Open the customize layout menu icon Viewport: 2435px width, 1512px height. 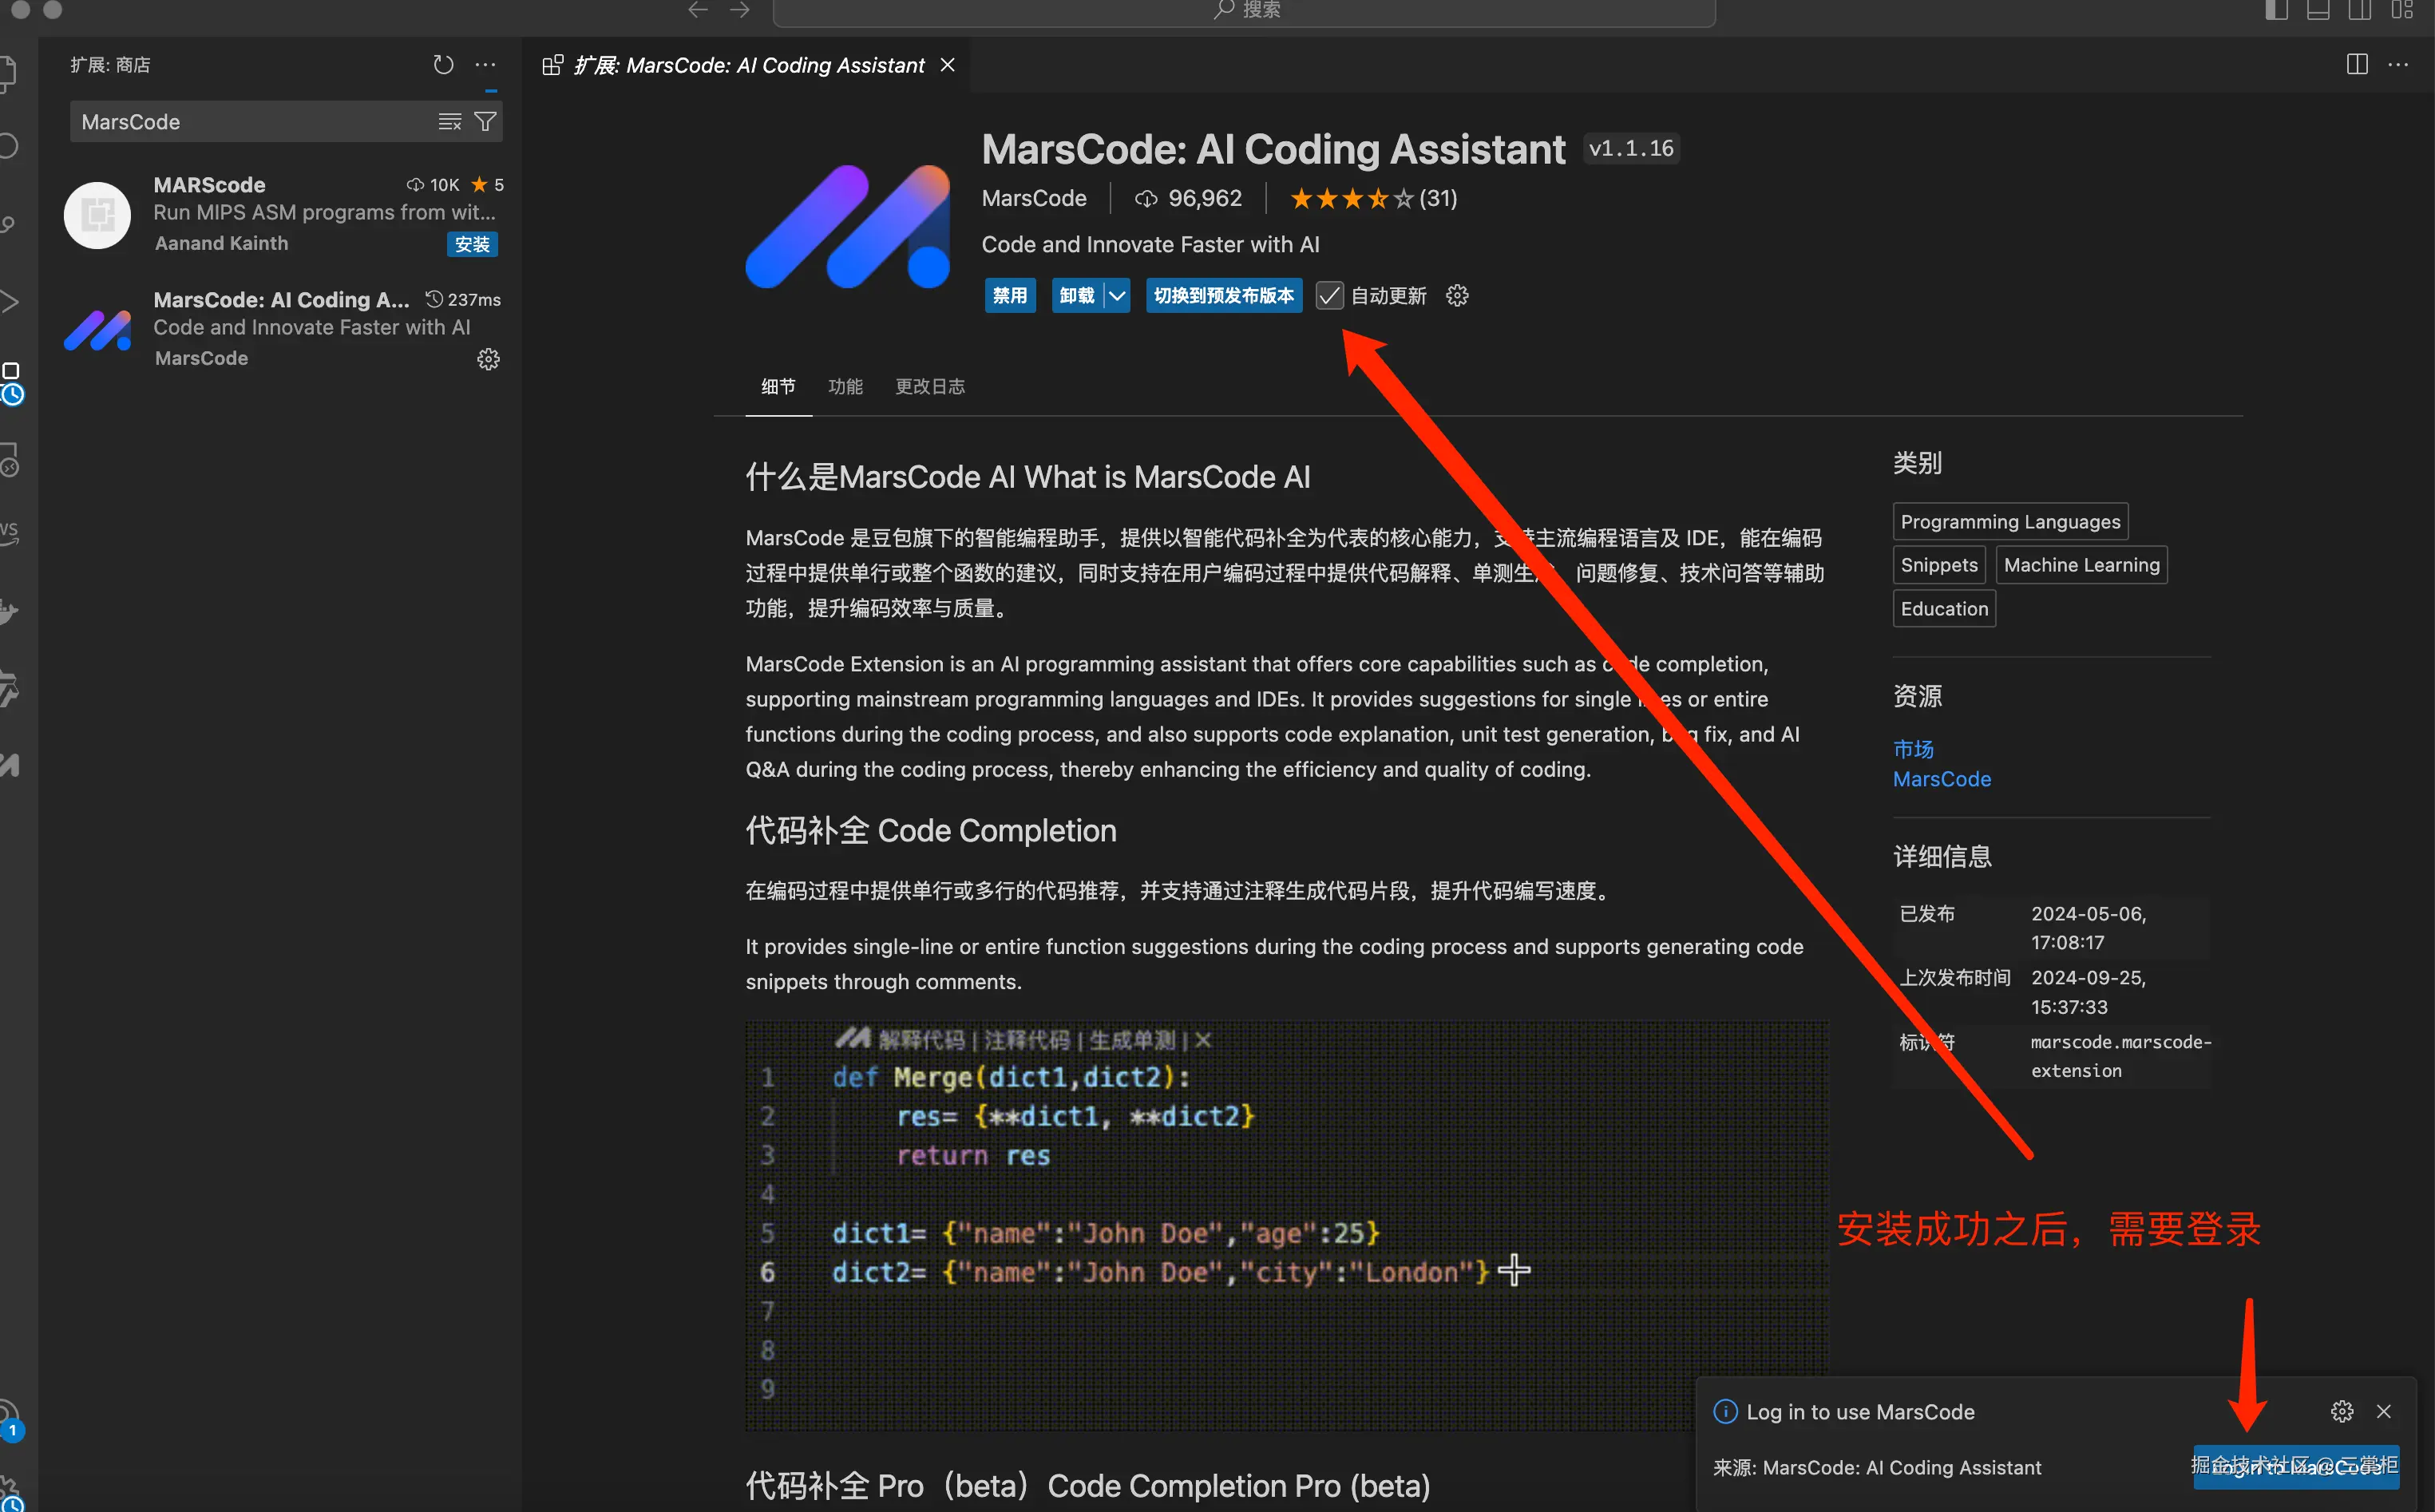2402,10
